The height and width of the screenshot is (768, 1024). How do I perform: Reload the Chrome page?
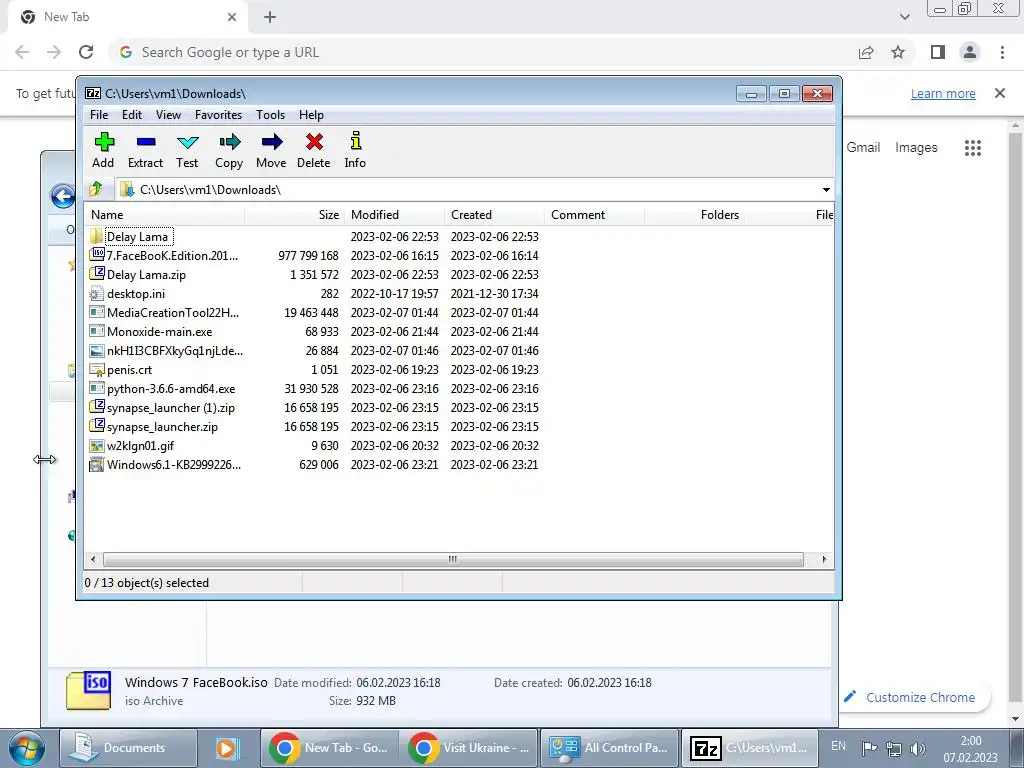tap(86, 52)
